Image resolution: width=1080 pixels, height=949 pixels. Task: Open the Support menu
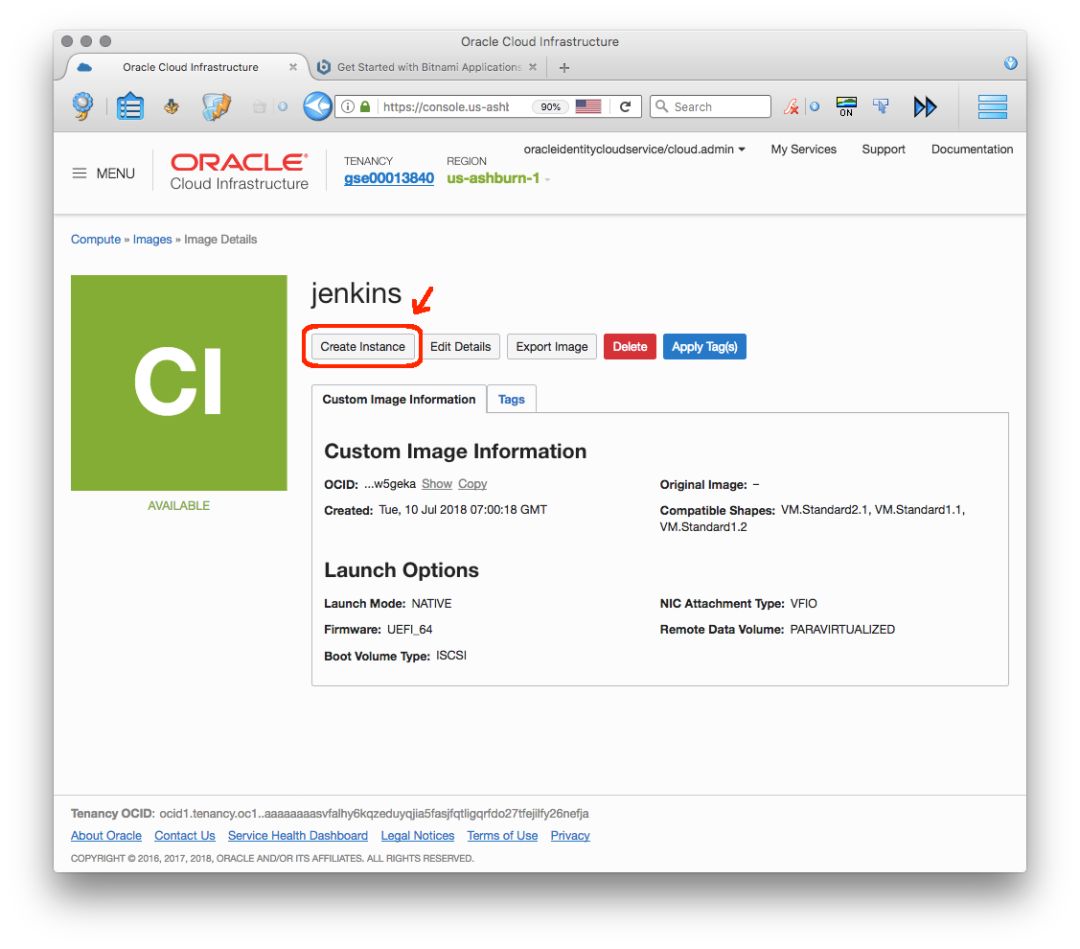pos(883,149)
